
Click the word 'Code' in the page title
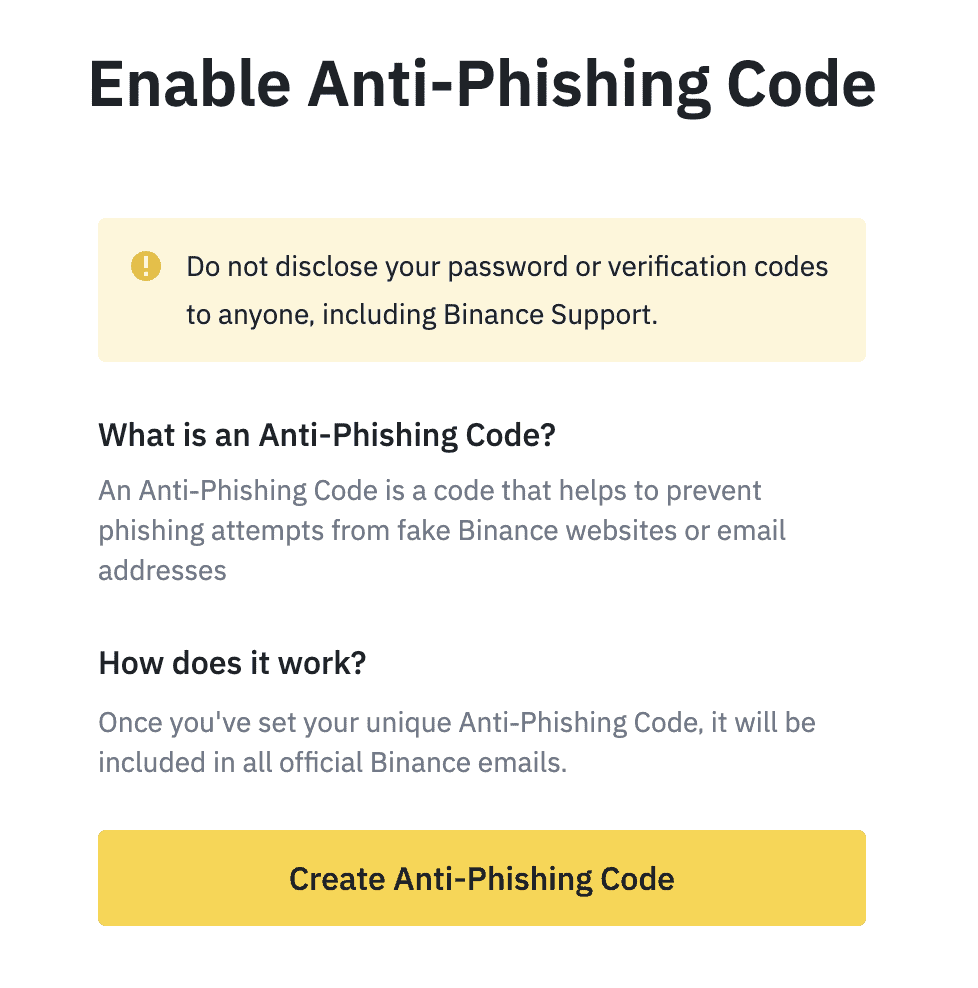click(802, 84)
